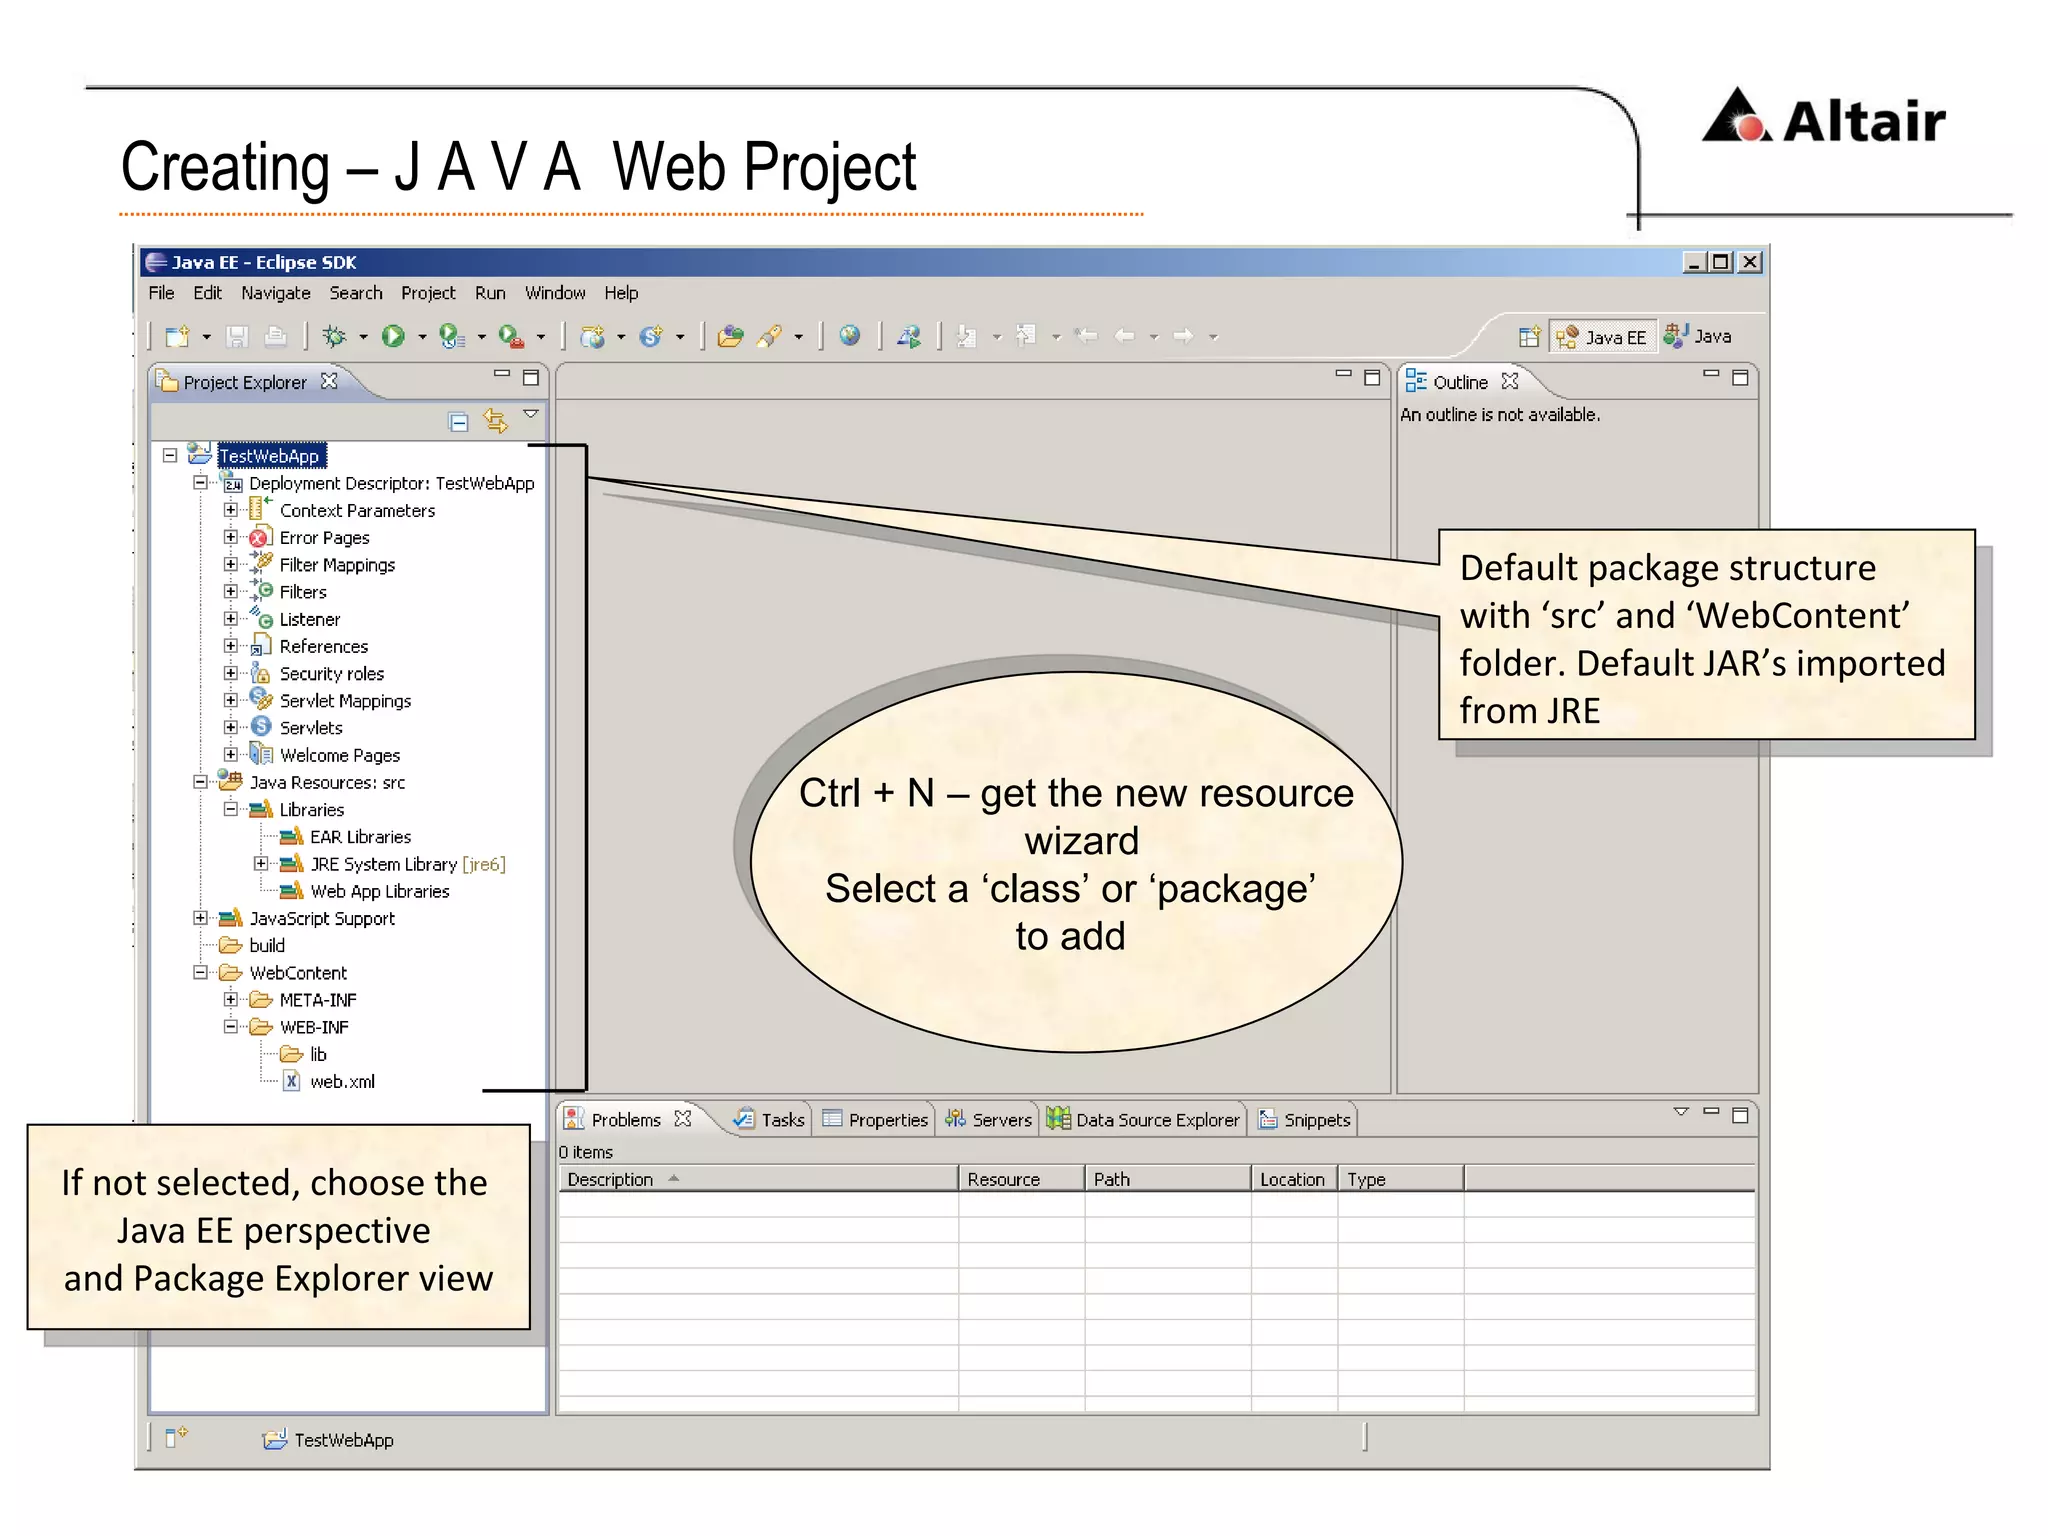Click the Resource column header
The height and width of the screenshot is (1536, 2048).
tap(1022, 1179)
